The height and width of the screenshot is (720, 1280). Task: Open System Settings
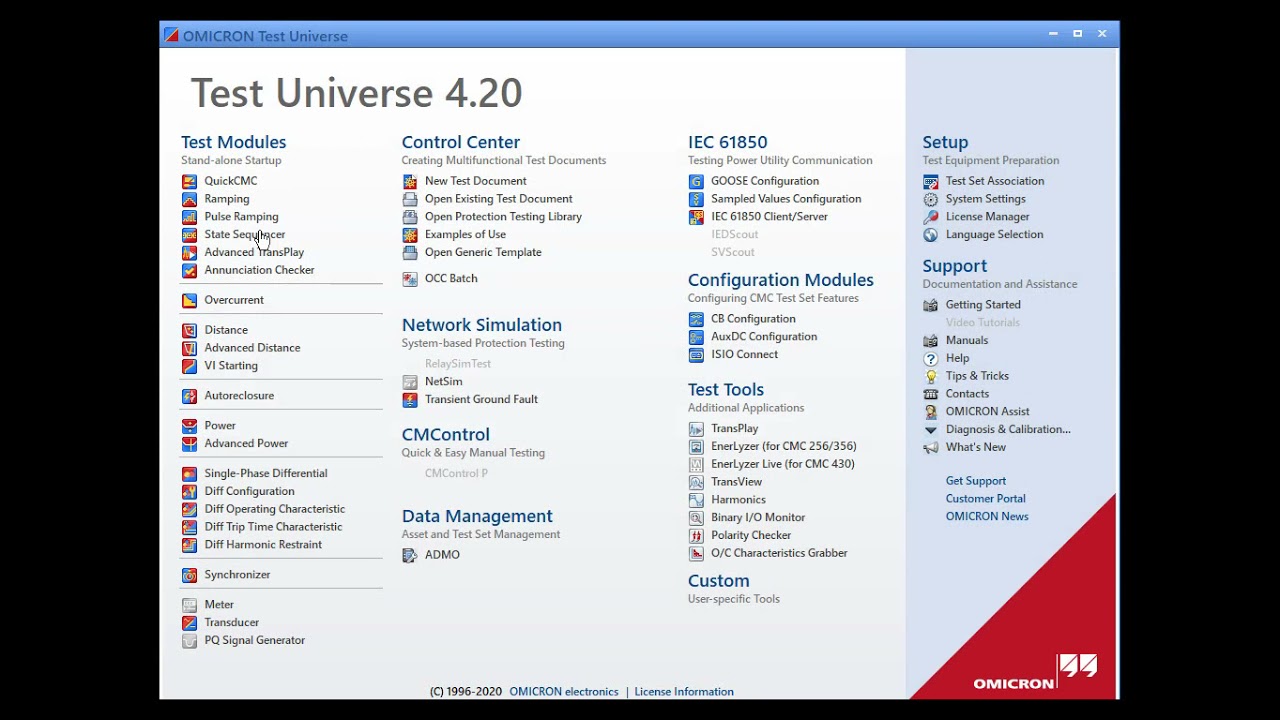pyautogui.click(x=986, y=199)
